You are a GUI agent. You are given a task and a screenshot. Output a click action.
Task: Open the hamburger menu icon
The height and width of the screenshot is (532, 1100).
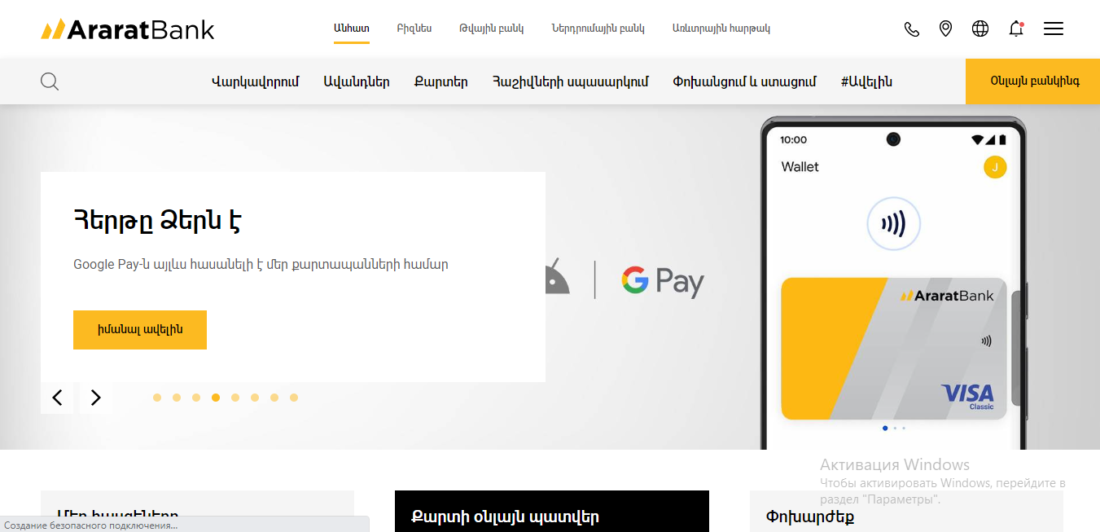click(x=1053, y=29)
